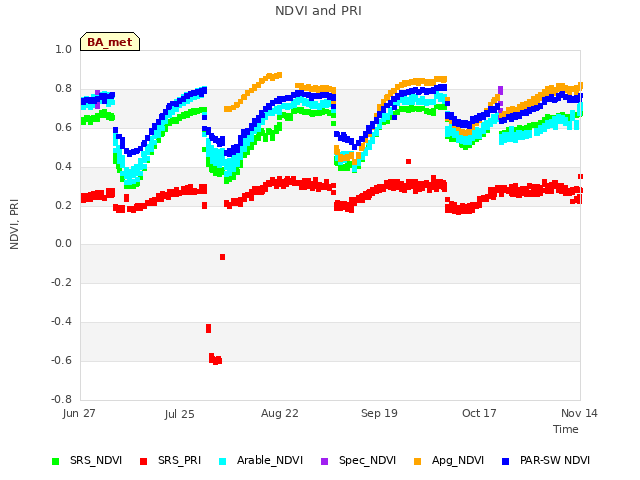Viewport: 640px width, 480px height.
Task: Click the 1.0 y-axis tick label
Action: tap(64, 49)
